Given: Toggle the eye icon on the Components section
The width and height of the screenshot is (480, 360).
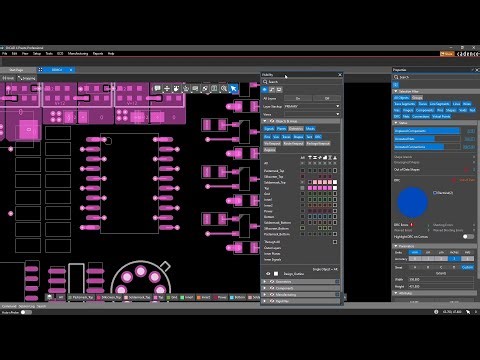Looking at the screenshot, I should 272,288.
